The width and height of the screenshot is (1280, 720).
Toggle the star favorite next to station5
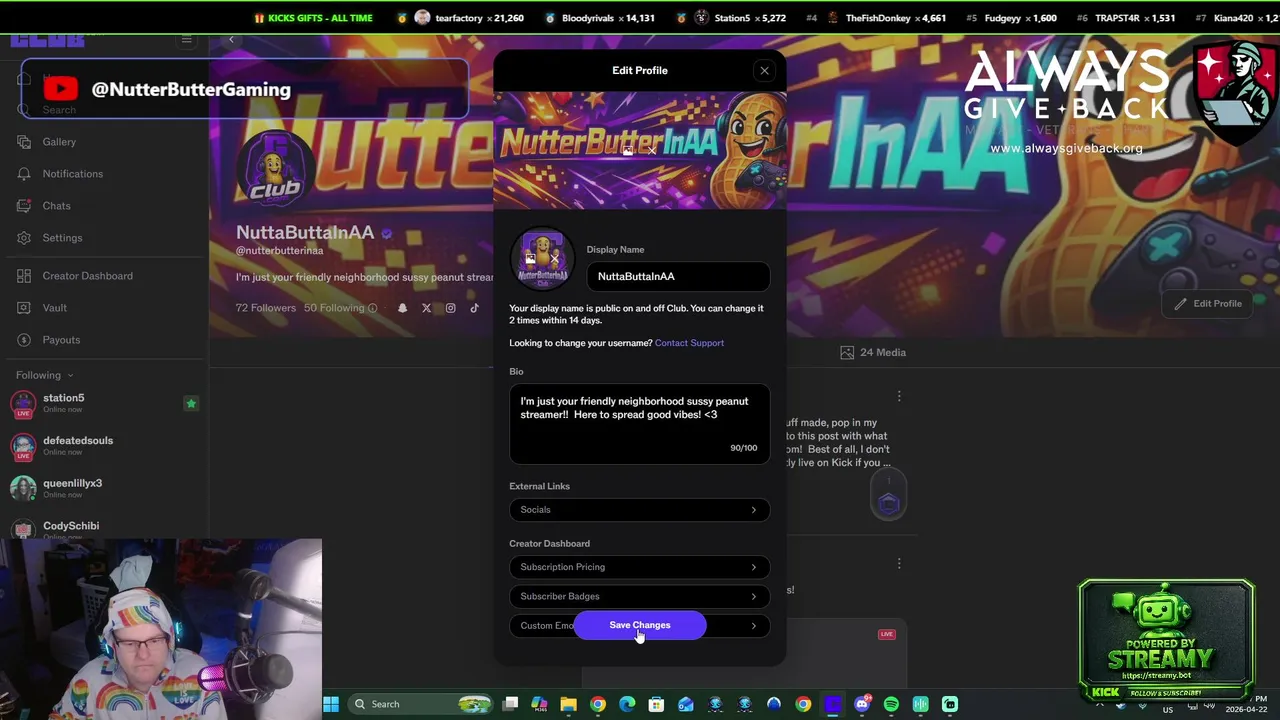pos(191,403)
